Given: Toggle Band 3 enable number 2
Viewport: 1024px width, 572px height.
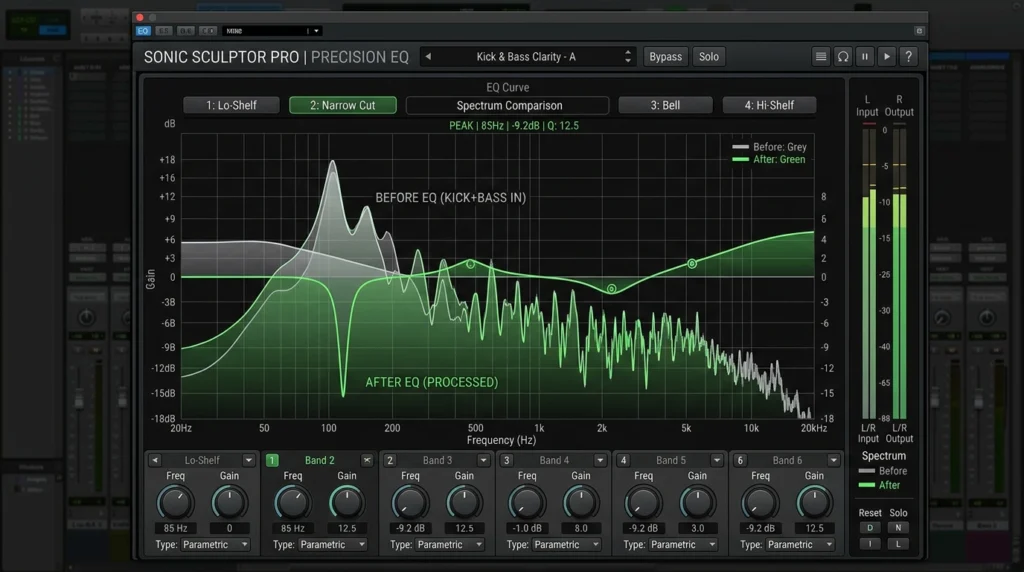Looking at the screenshot, I should 390,460.
